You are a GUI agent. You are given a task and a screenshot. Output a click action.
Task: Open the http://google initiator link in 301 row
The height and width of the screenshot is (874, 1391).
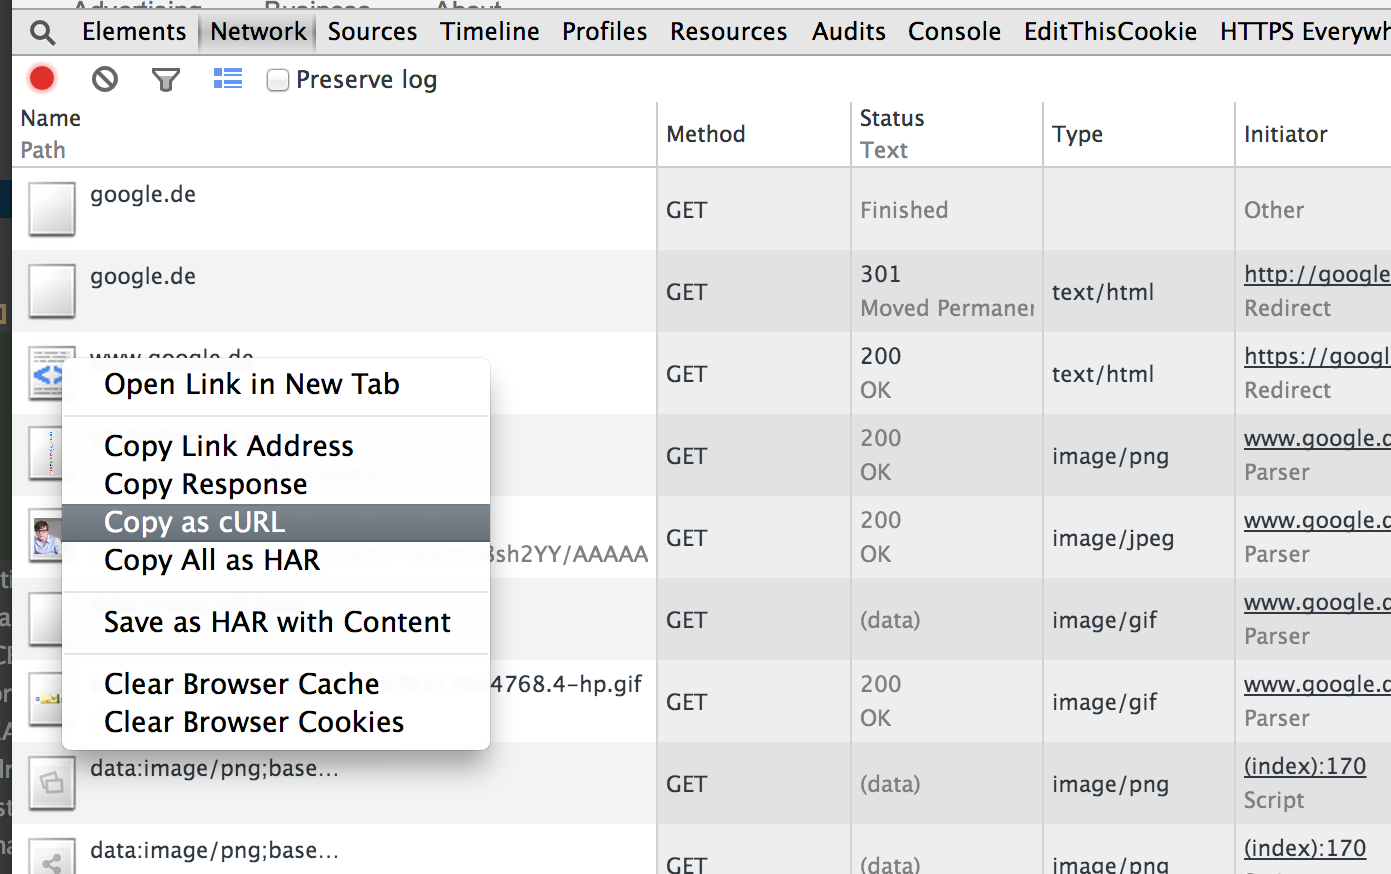point(1317,274)
